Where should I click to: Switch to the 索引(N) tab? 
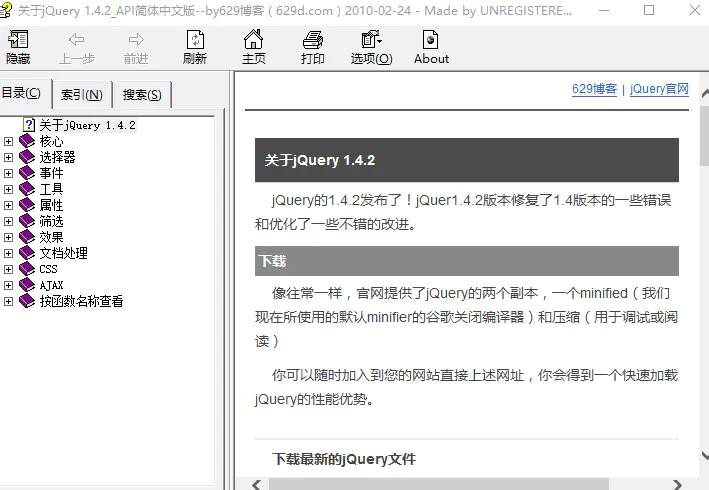81,95
